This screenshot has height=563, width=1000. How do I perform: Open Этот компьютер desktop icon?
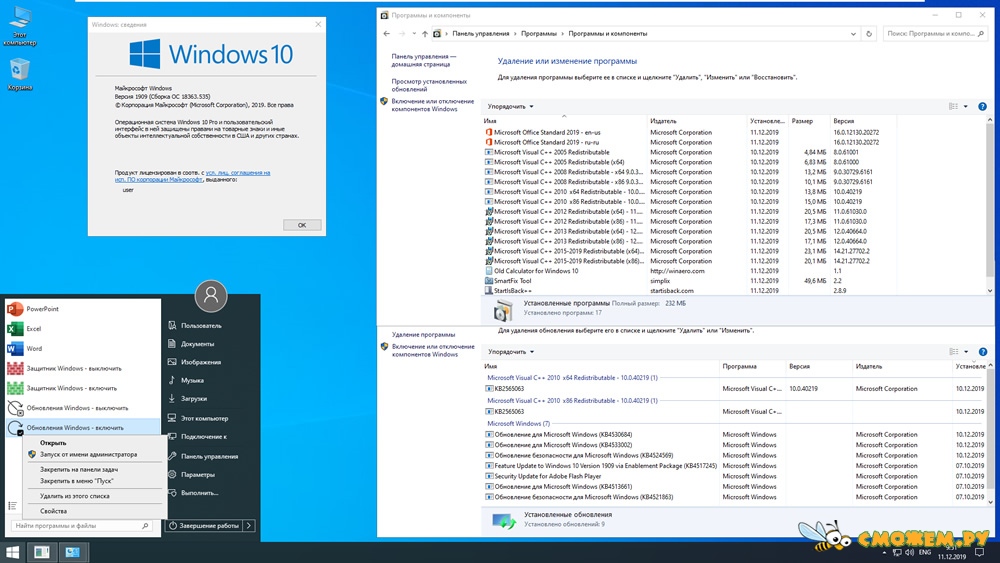click(20, 26)
